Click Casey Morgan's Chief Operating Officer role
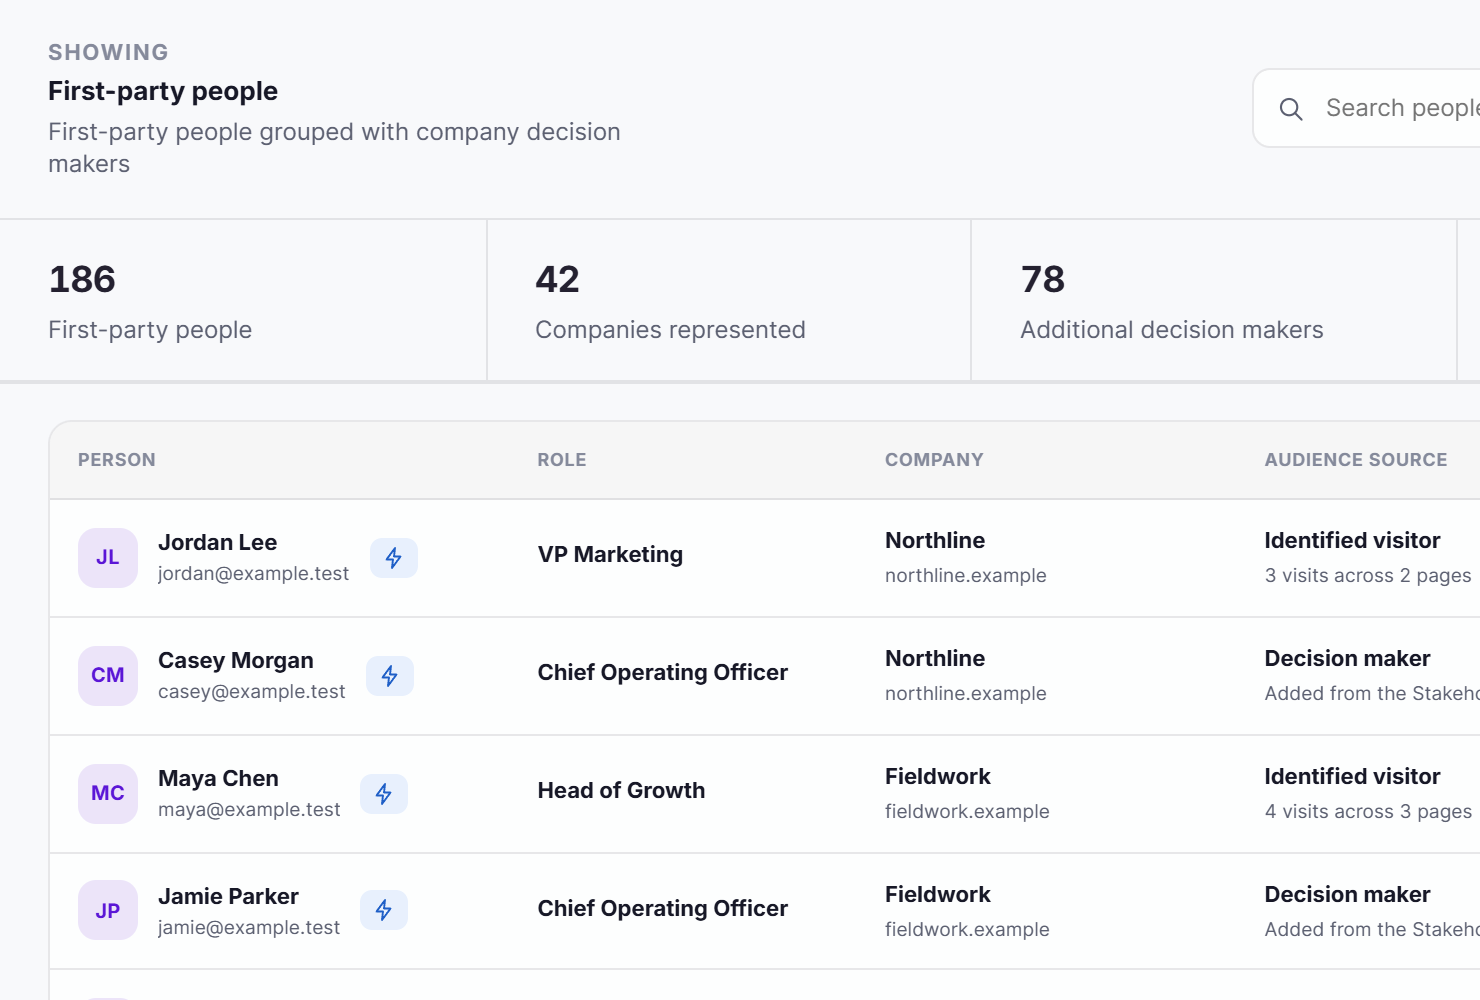This screenshot has height=1000, width=1480. (x=663, y=672)
